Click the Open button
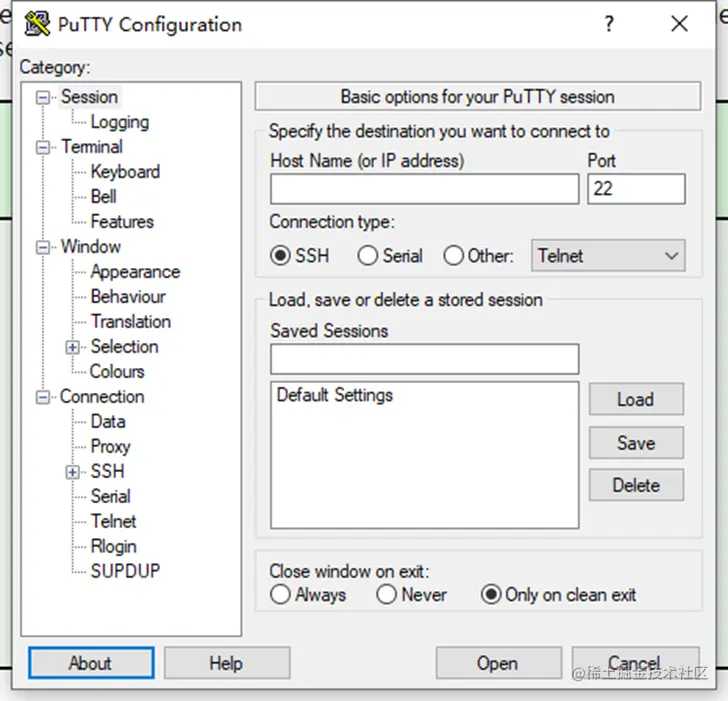Screen dimensions: 728x701 (x=497, y=663)
